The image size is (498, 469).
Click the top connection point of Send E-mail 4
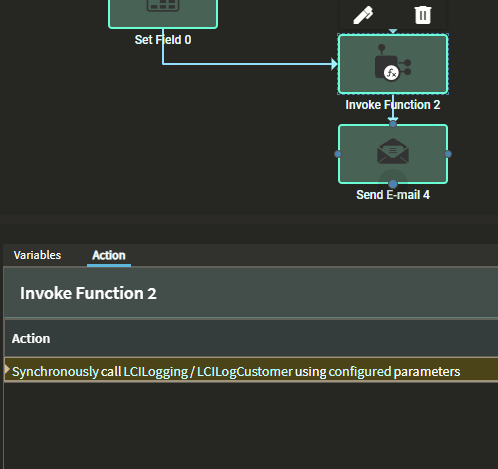pos(393,124)
